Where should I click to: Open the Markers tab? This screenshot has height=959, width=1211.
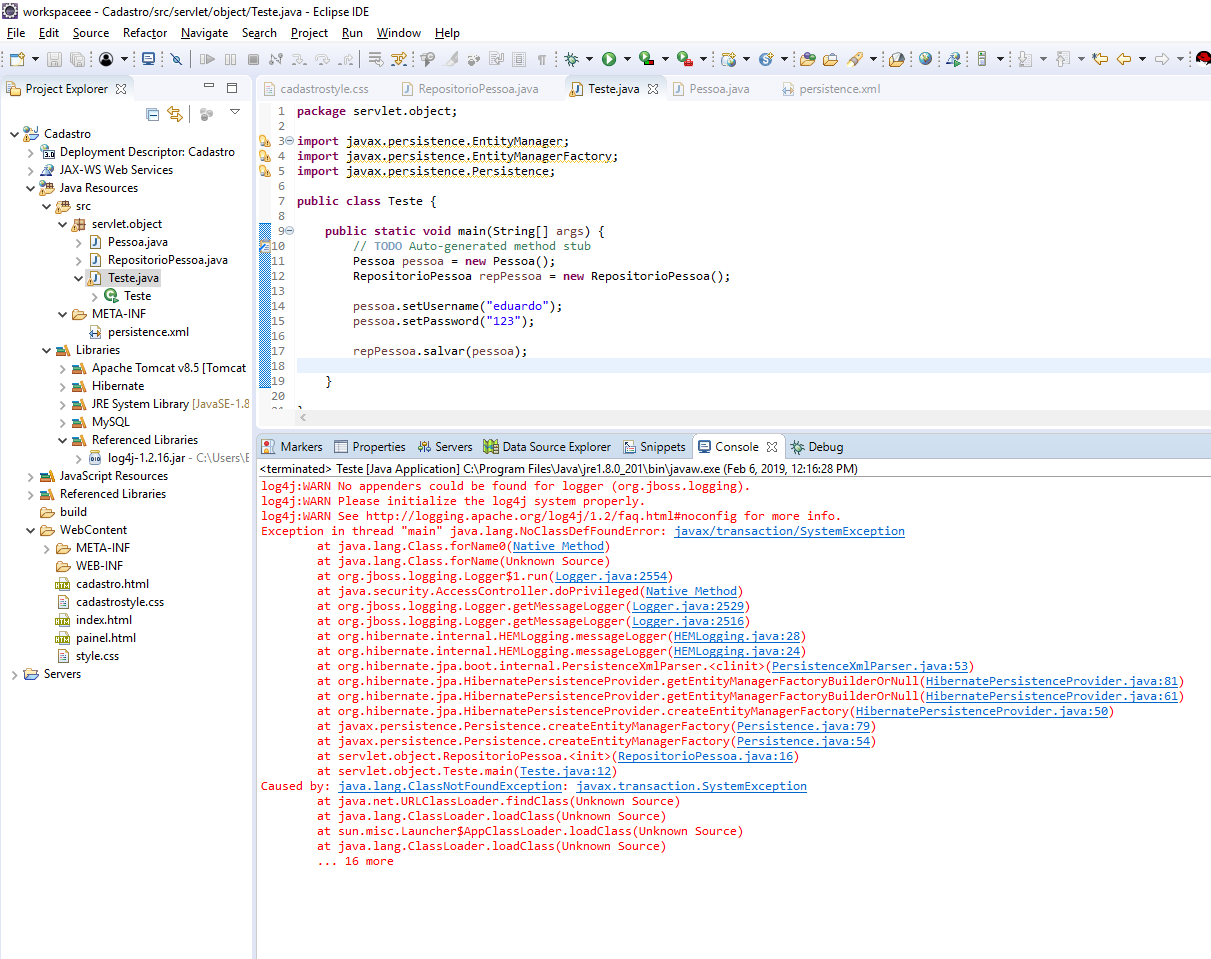(292, 447)
